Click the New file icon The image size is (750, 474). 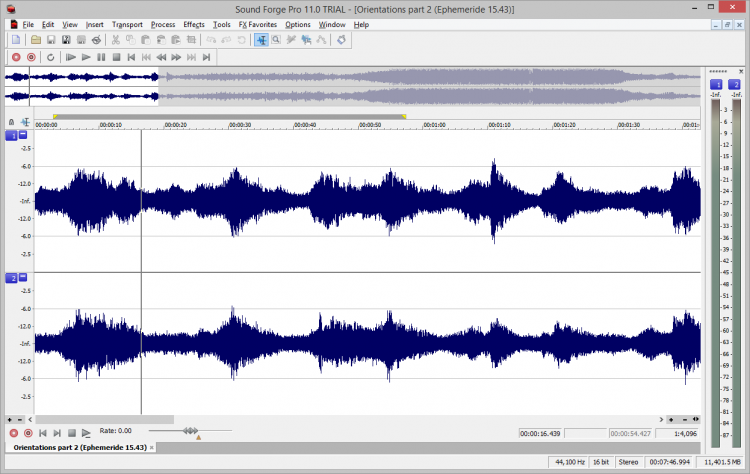(x=16, y=40)
